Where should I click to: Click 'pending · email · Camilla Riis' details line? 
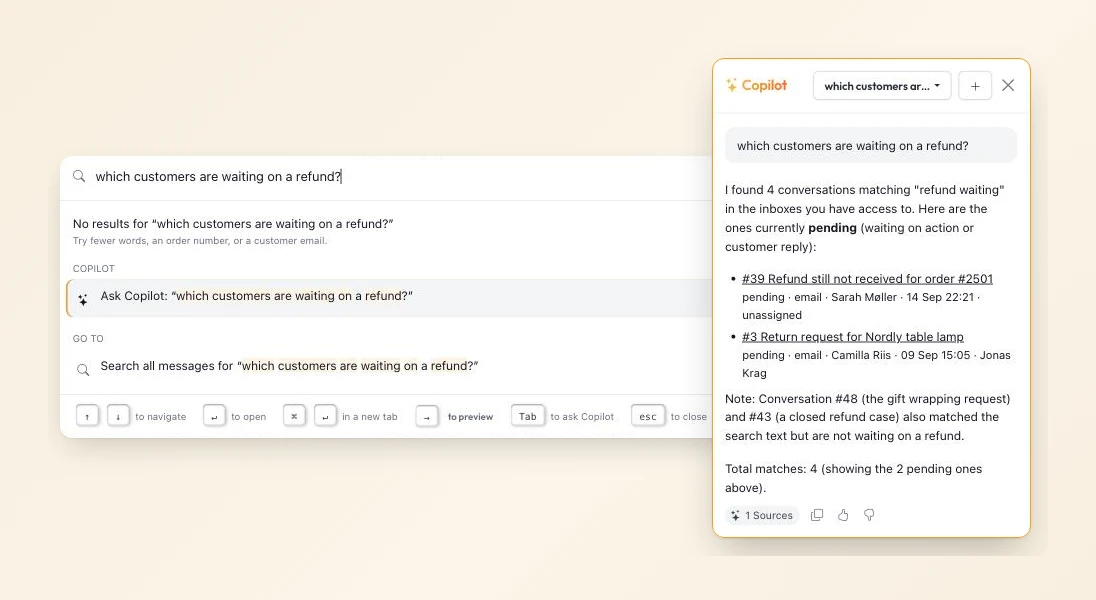876,364
